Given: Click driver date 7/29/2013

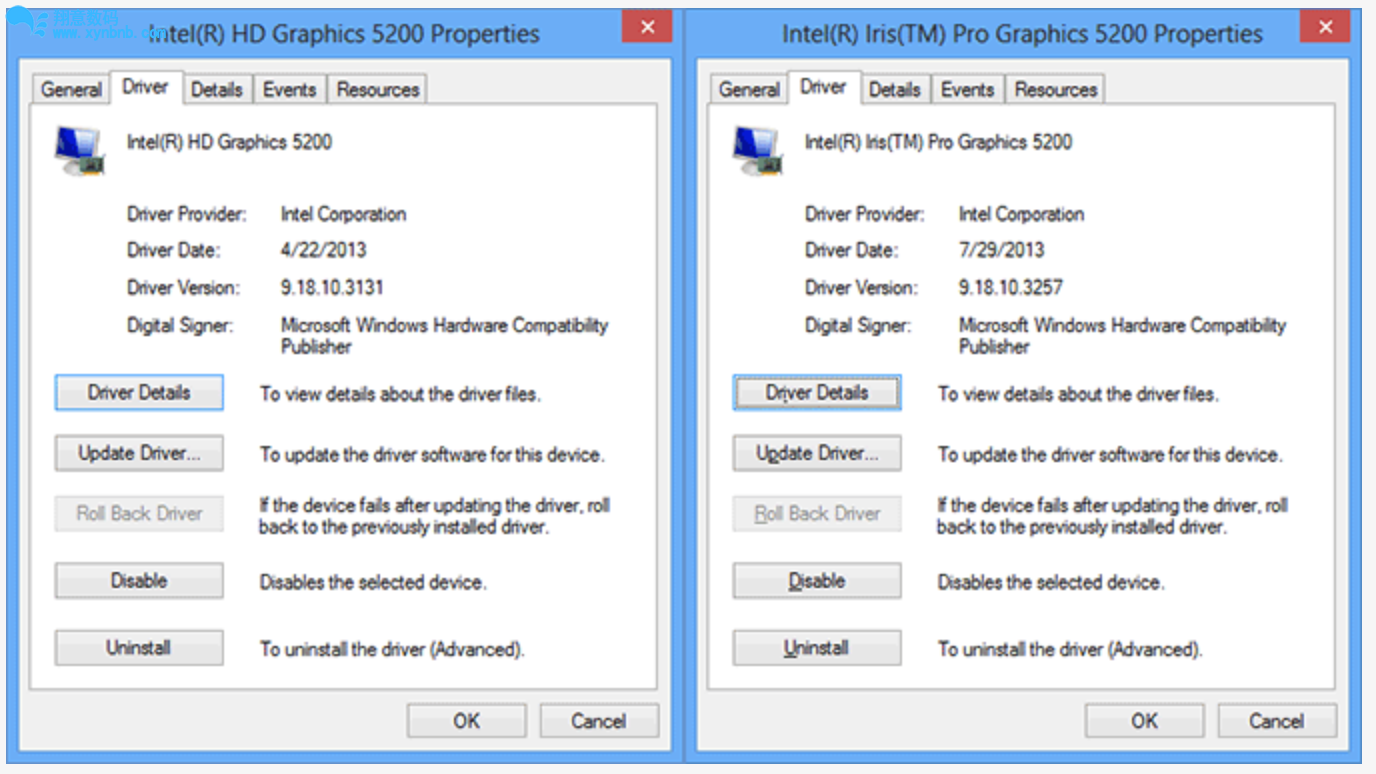Looking at the screenshot, I should click(x=1001, y=250).
